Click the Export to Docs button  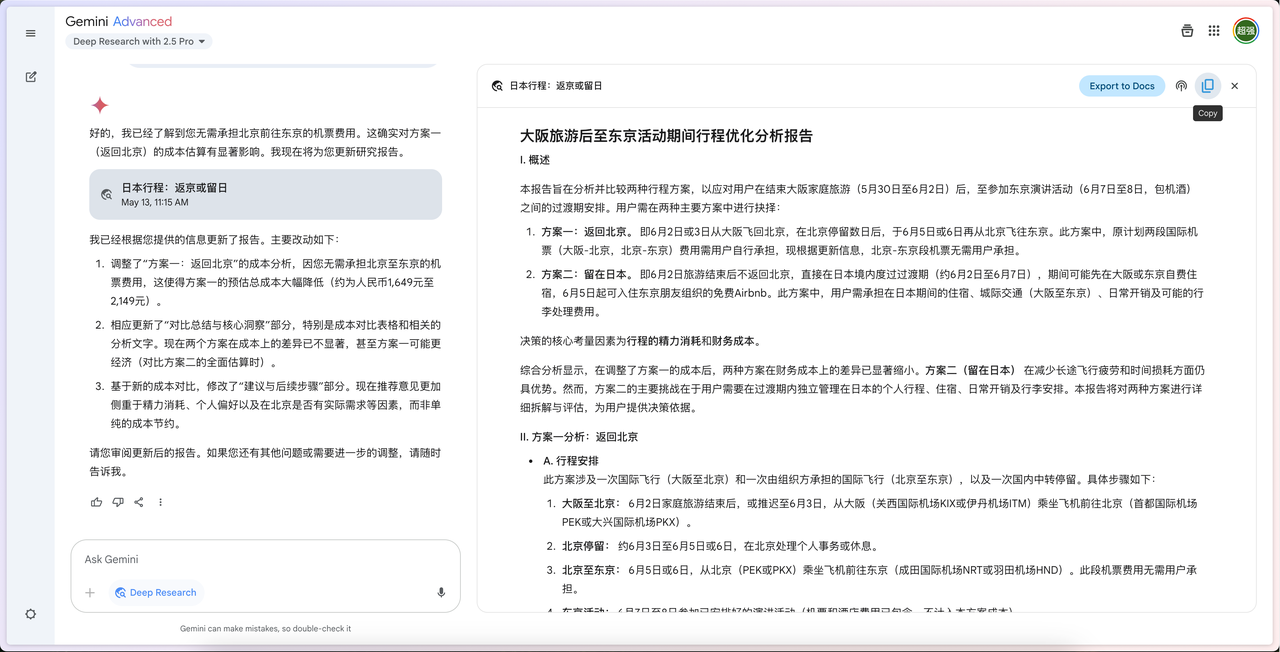pyautogui.click(x=1121, y=86)
